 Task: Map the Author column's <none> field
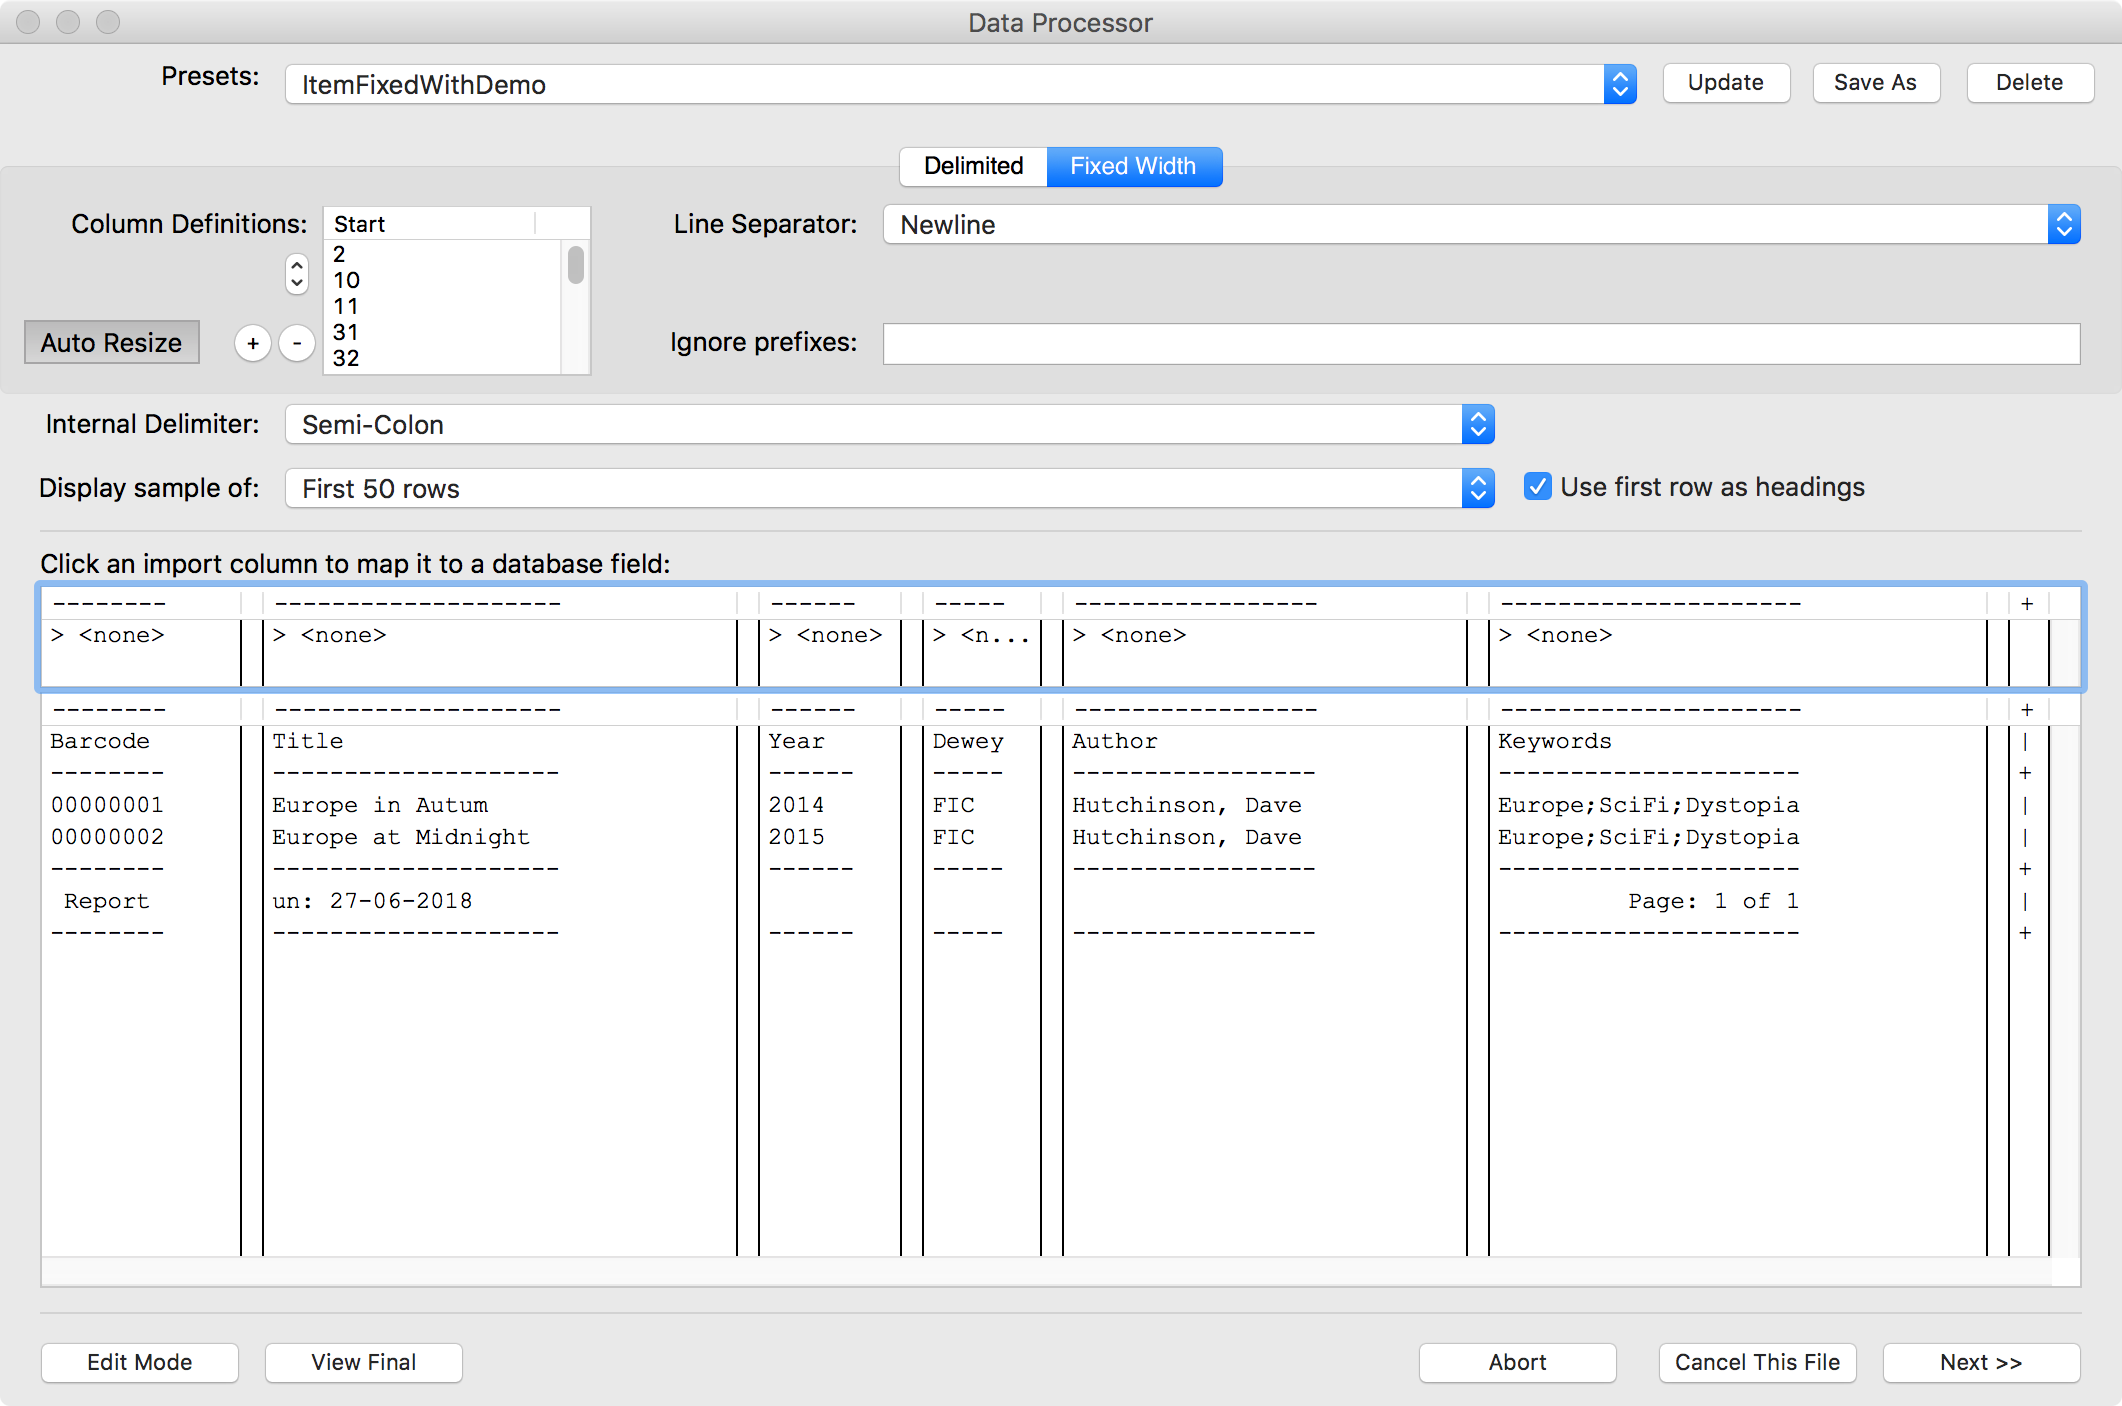tap(1130, 635)
